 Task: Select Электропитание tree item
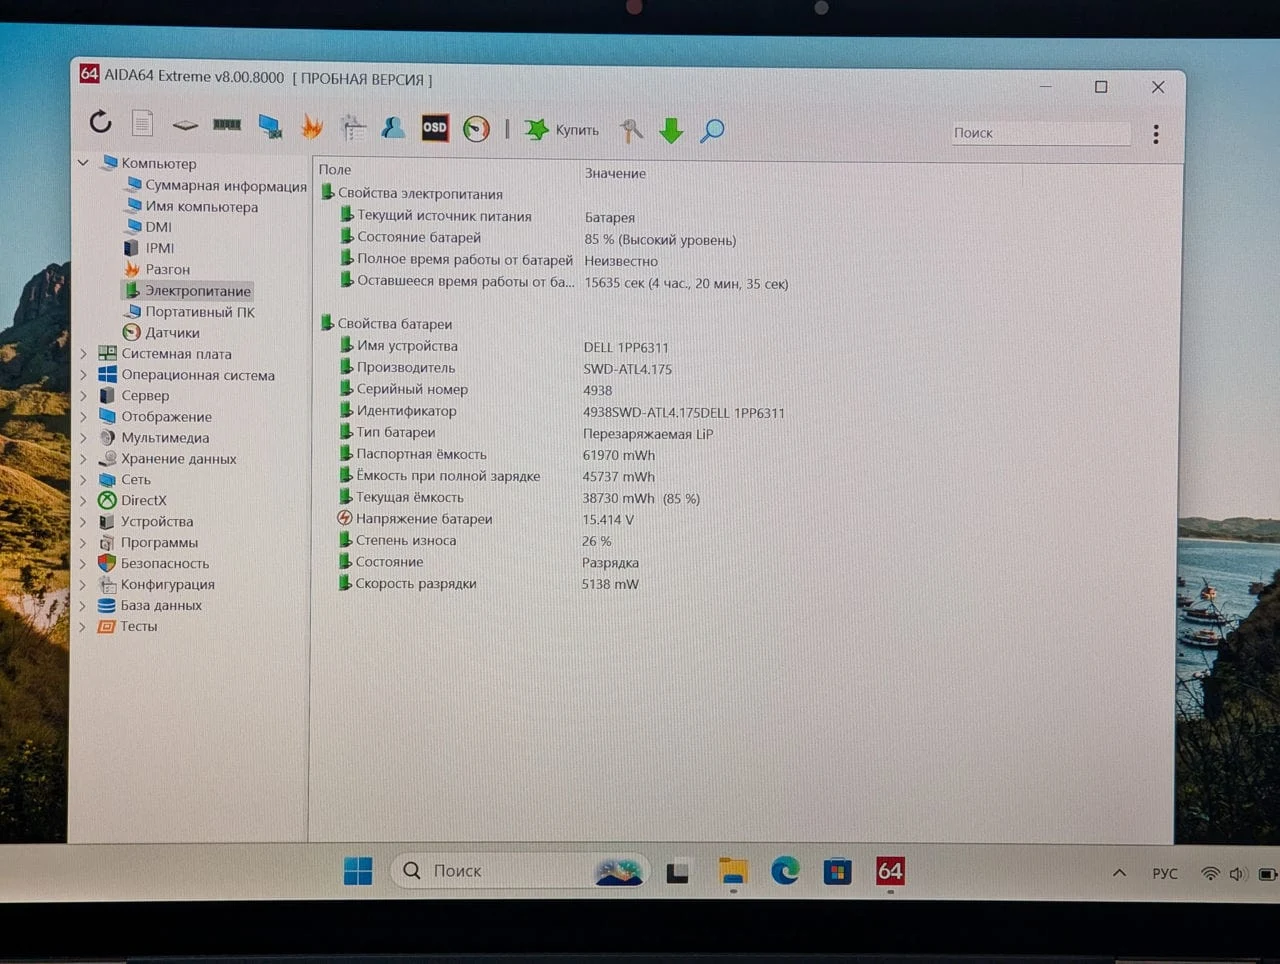click(x=197, y=291)
